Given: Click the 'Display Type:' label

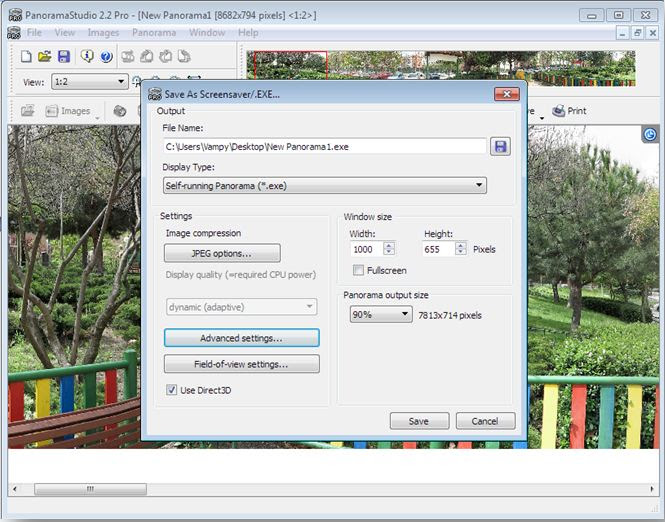Looking at the screenshot, I should (x=188, y=167).
